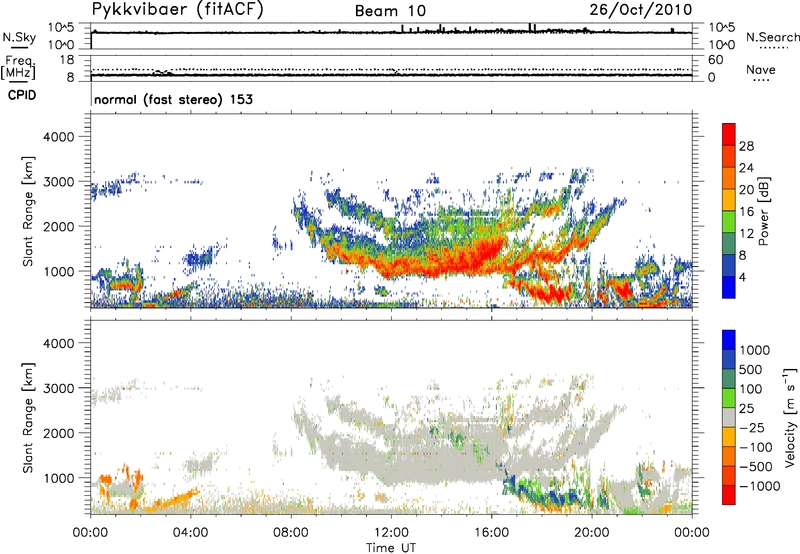The width and height of the screenshot is (800, 554).
Task: Select the N.Sky legend label
Action: coord(19,37)
